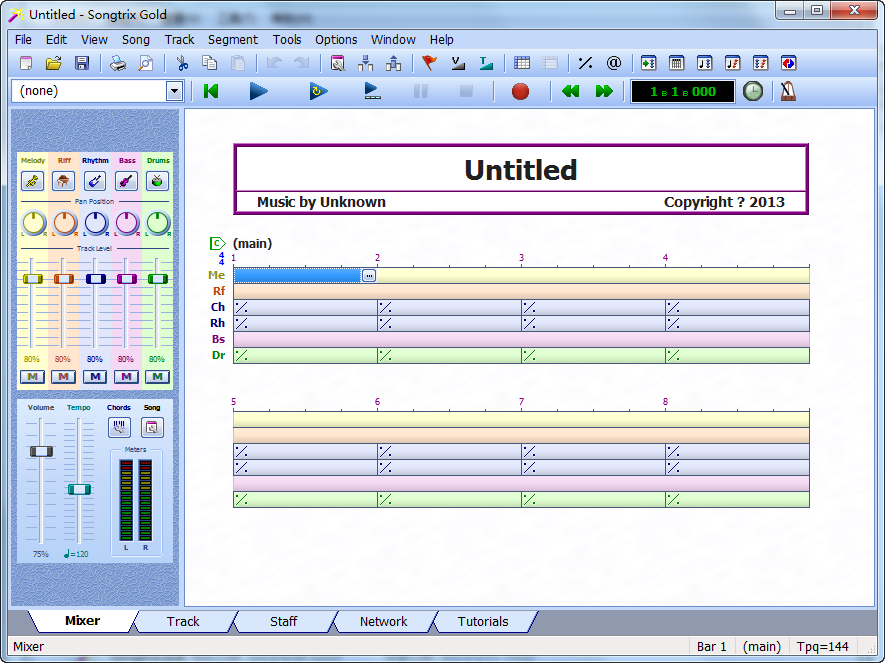Click the Save floppy disk icon
Viewport: 885px width, 663px height.
click(82, 64)
